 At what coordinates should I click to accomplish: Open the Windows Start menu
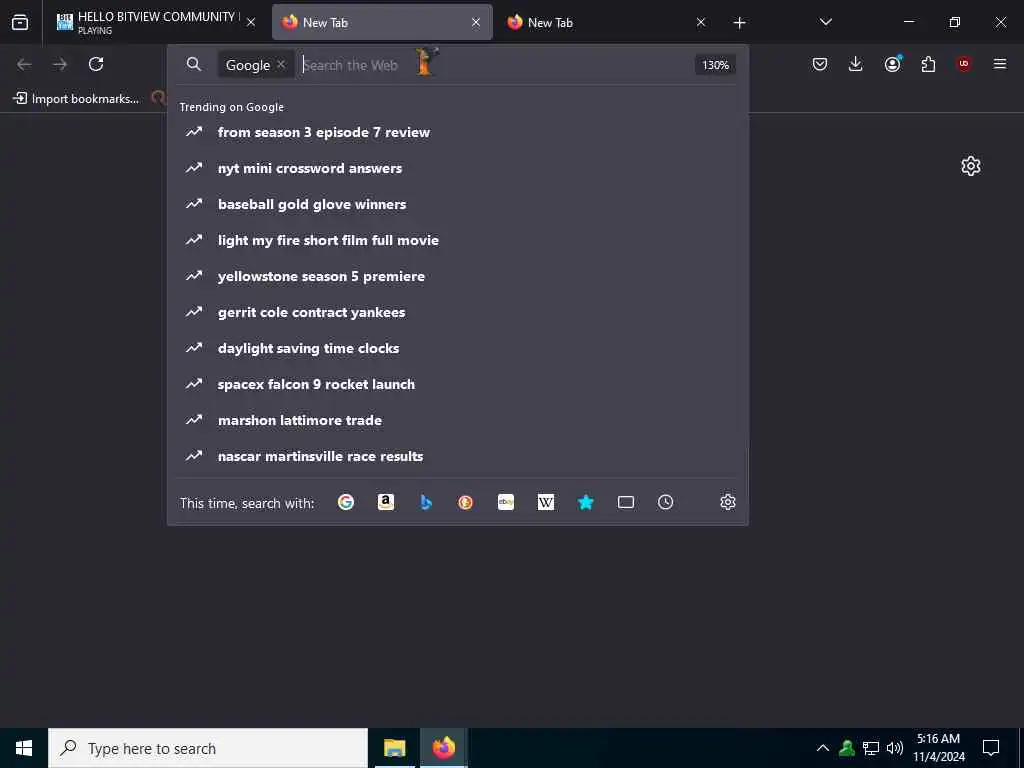tap(24, 748)
